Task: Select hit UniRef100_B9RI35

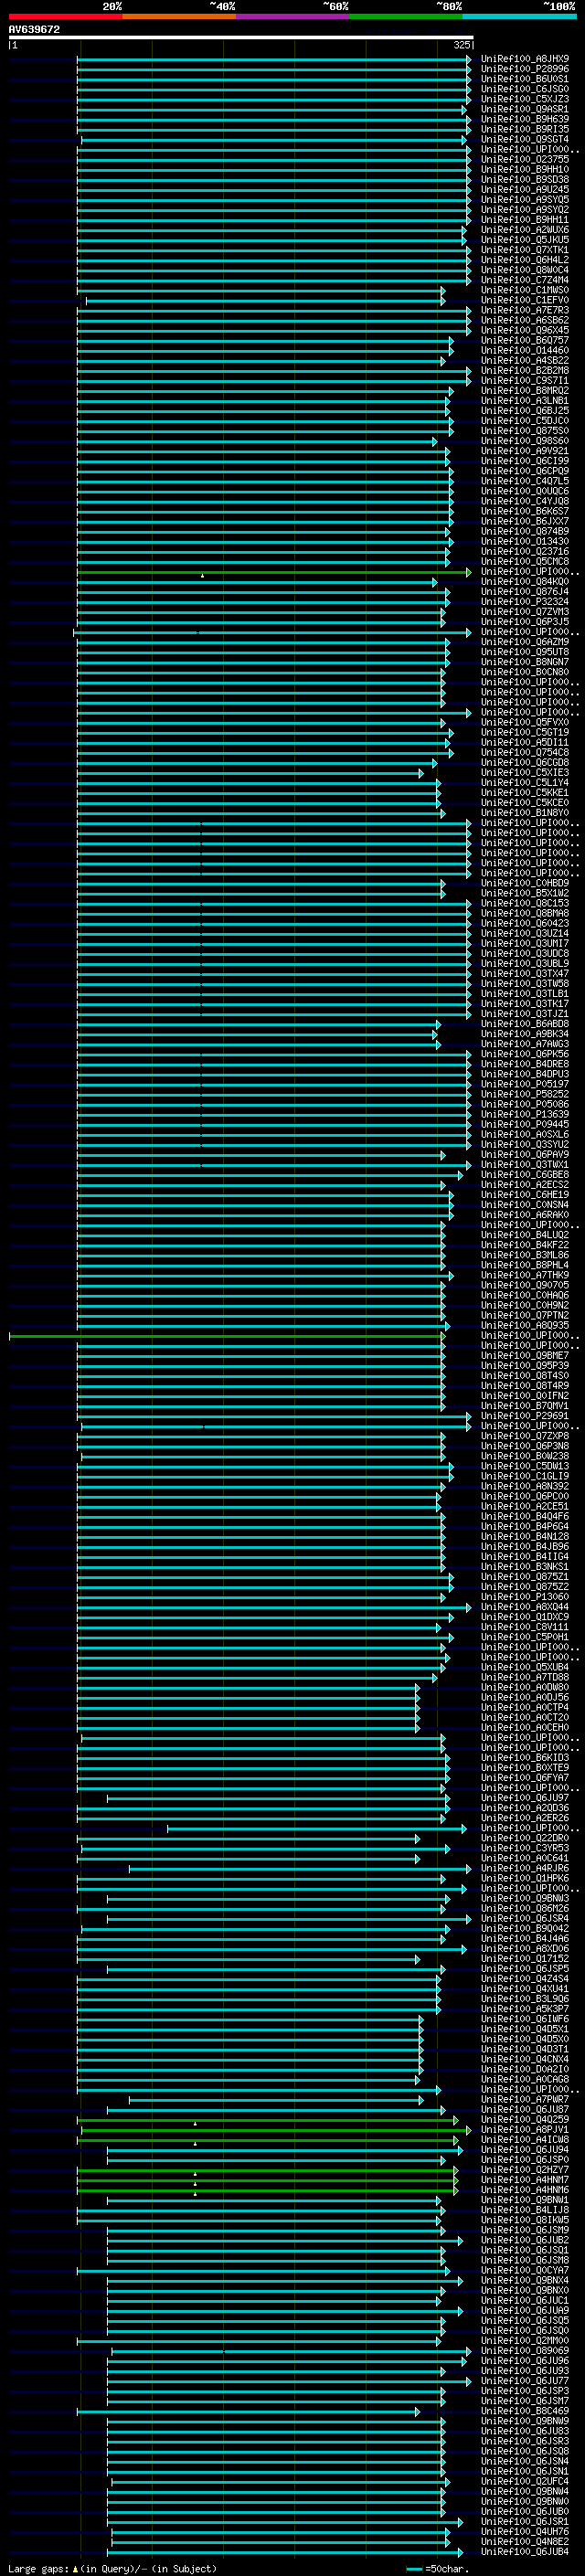Action: click(525, 129)
